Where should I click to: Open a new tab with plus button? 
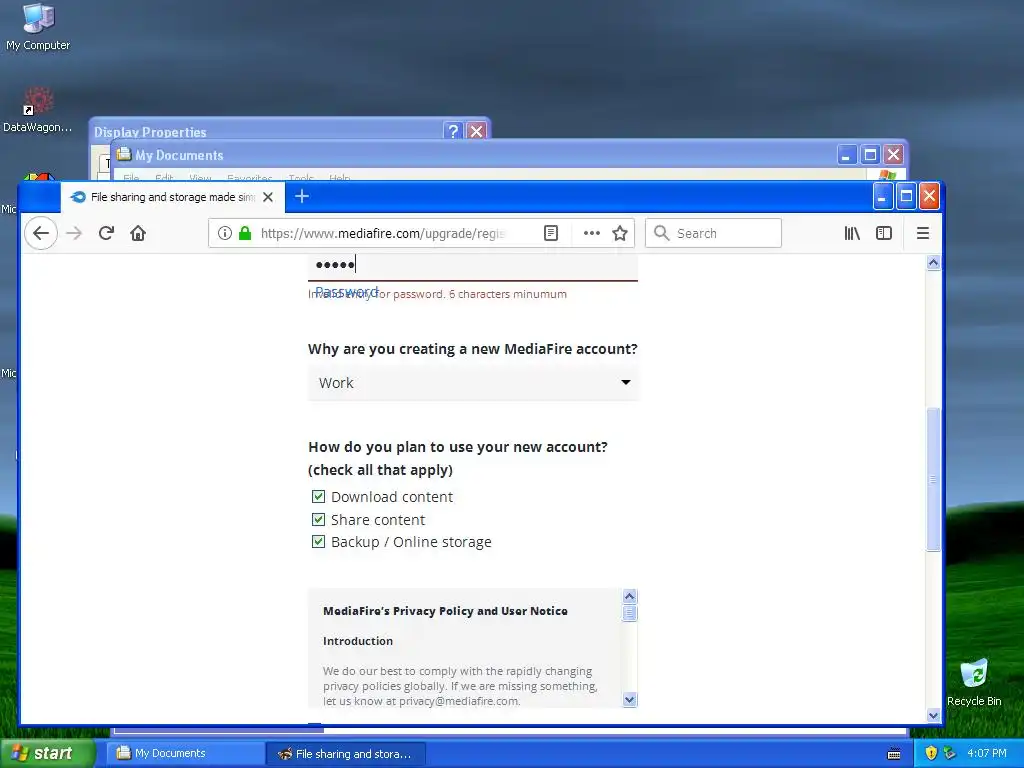[302, 197]
